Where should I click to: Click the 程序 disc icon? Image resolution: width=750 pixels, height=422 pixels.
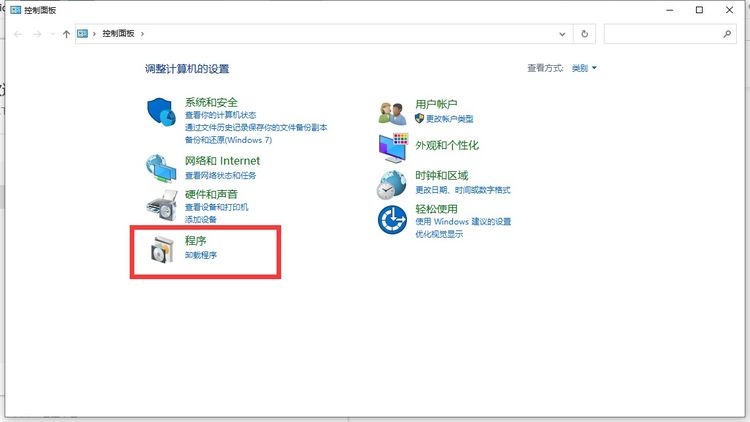[161, 251]
